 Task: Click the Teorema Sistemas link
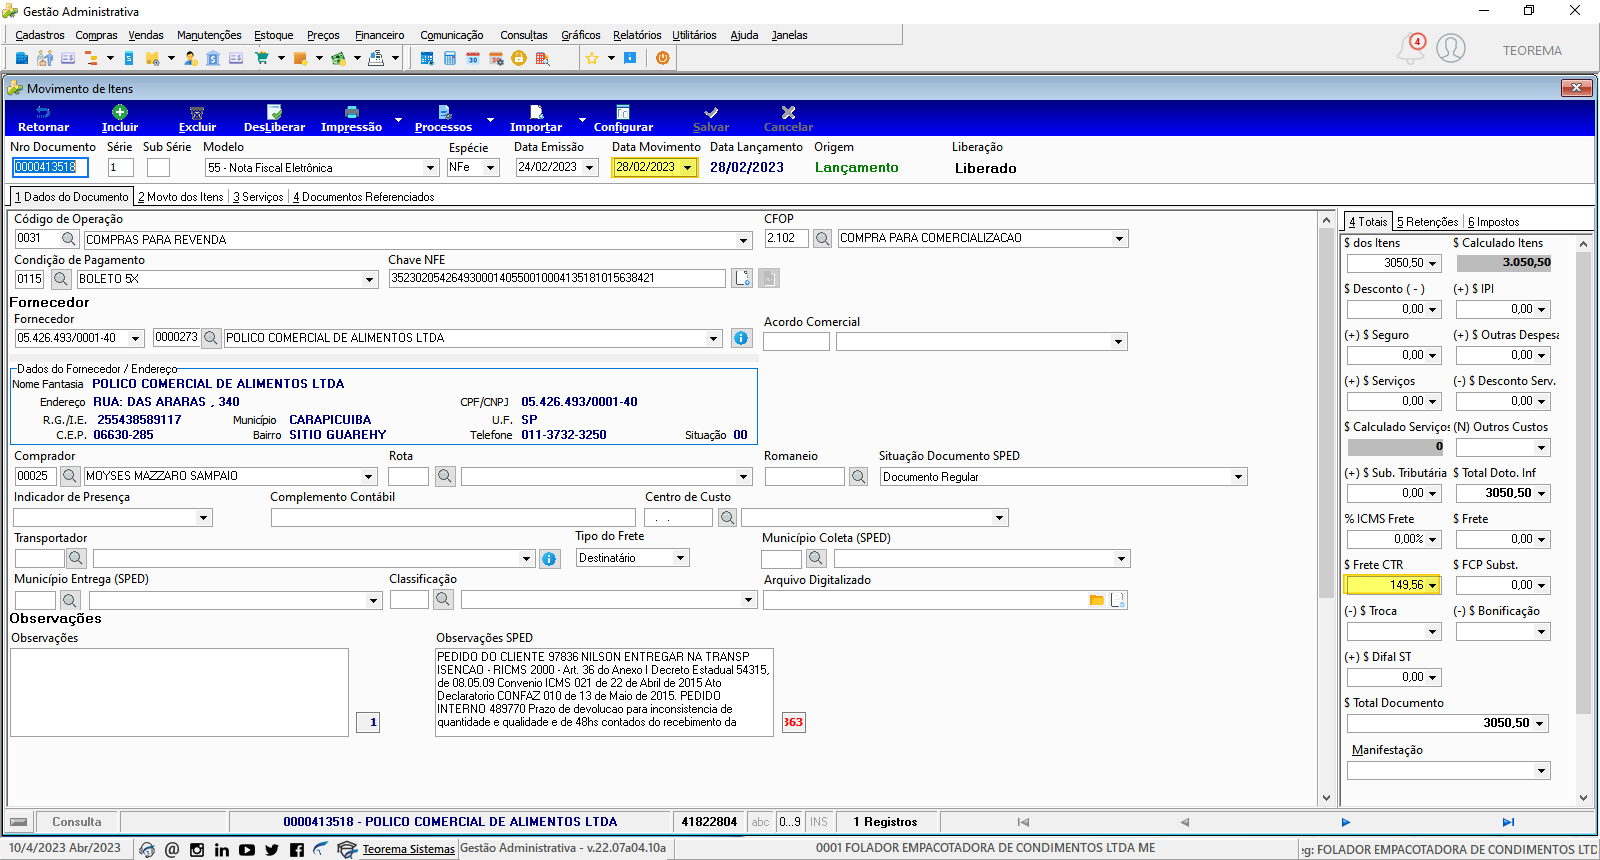coord(408,849)
